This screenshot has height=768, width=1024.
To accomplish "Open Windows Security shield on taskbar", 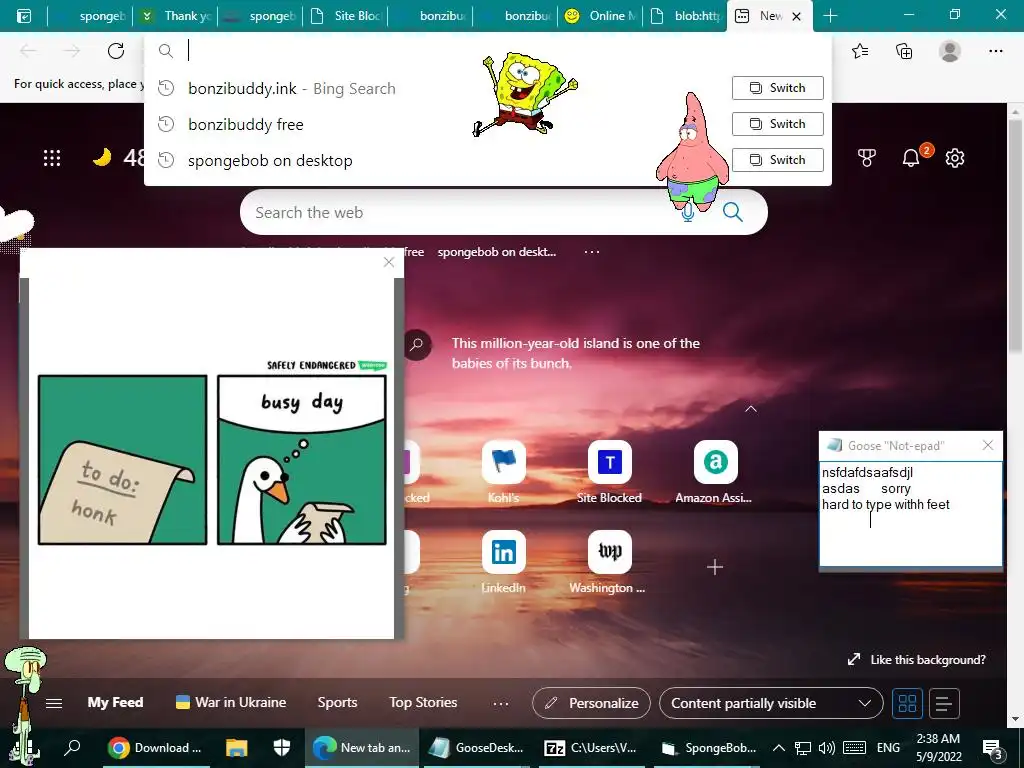I will (281, 748).
